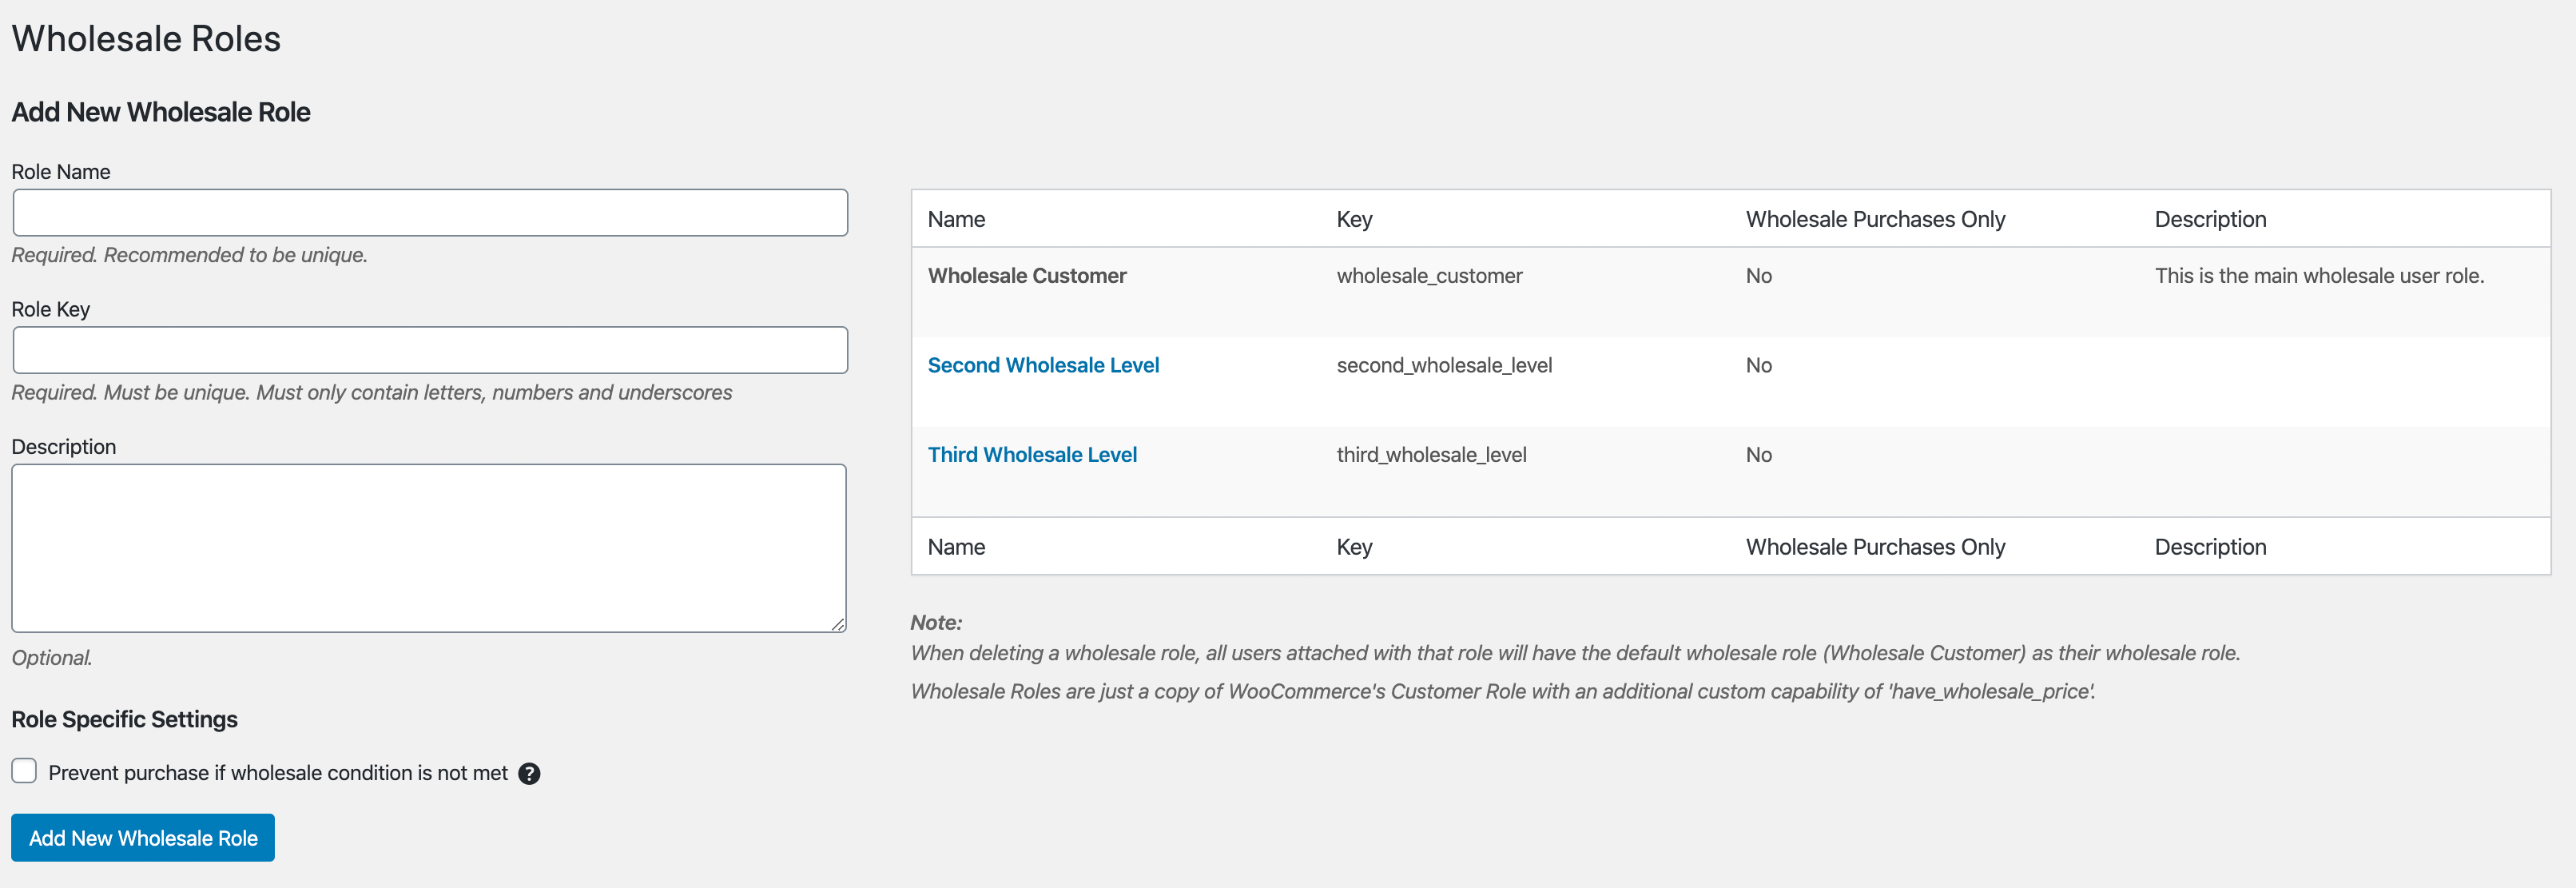Click the Wholesale Customer role name
This screenshot has width=2576, height=888.
pos(1026,276)
